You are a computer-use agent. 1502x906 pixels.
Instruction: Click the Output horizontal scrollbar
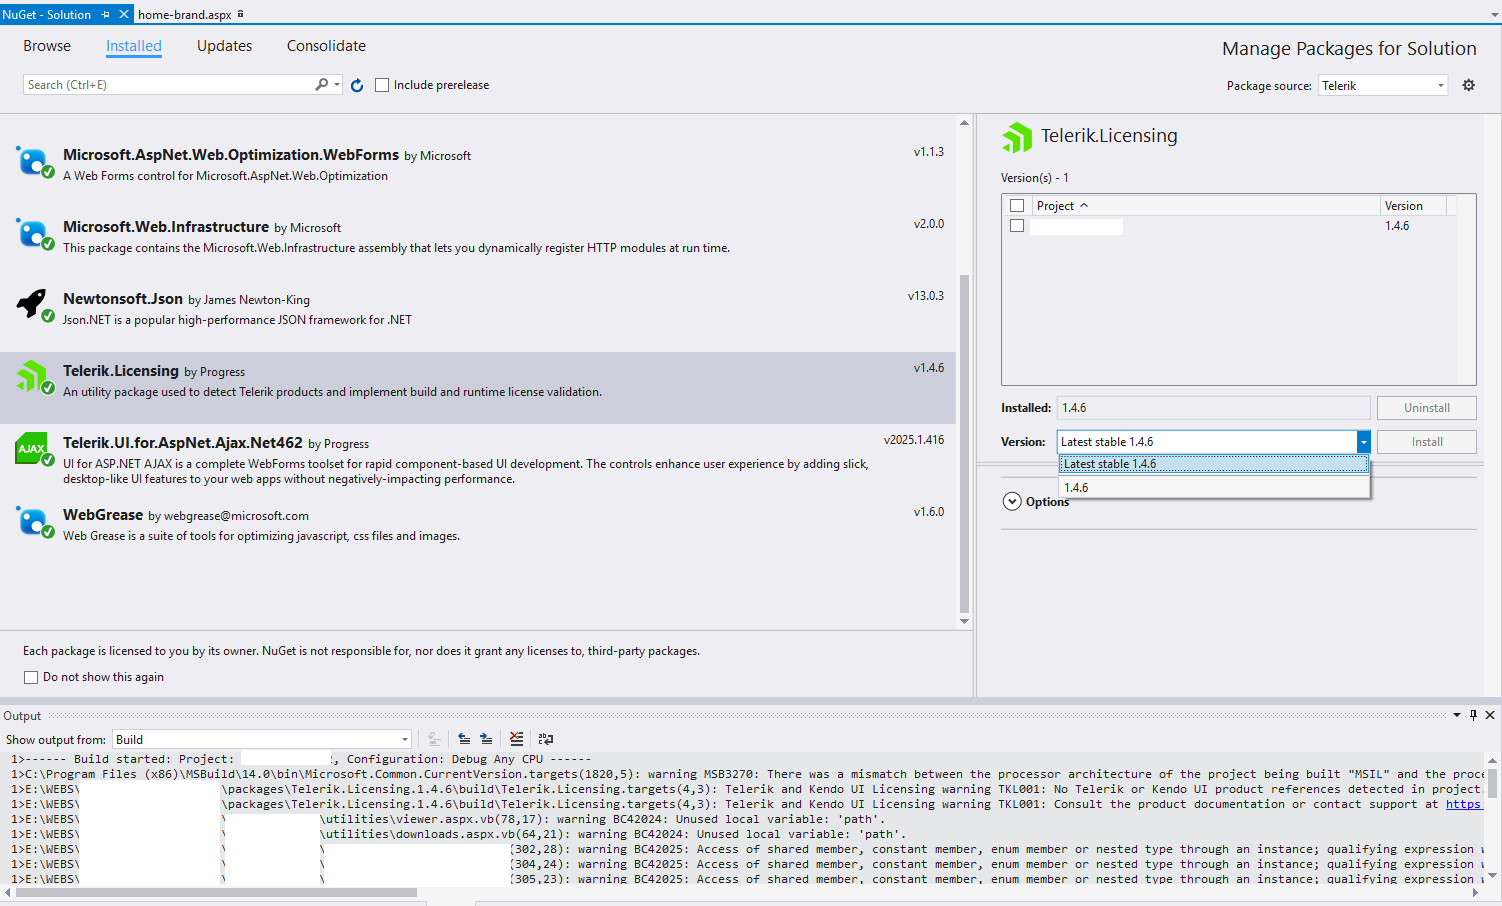(216, 892)
